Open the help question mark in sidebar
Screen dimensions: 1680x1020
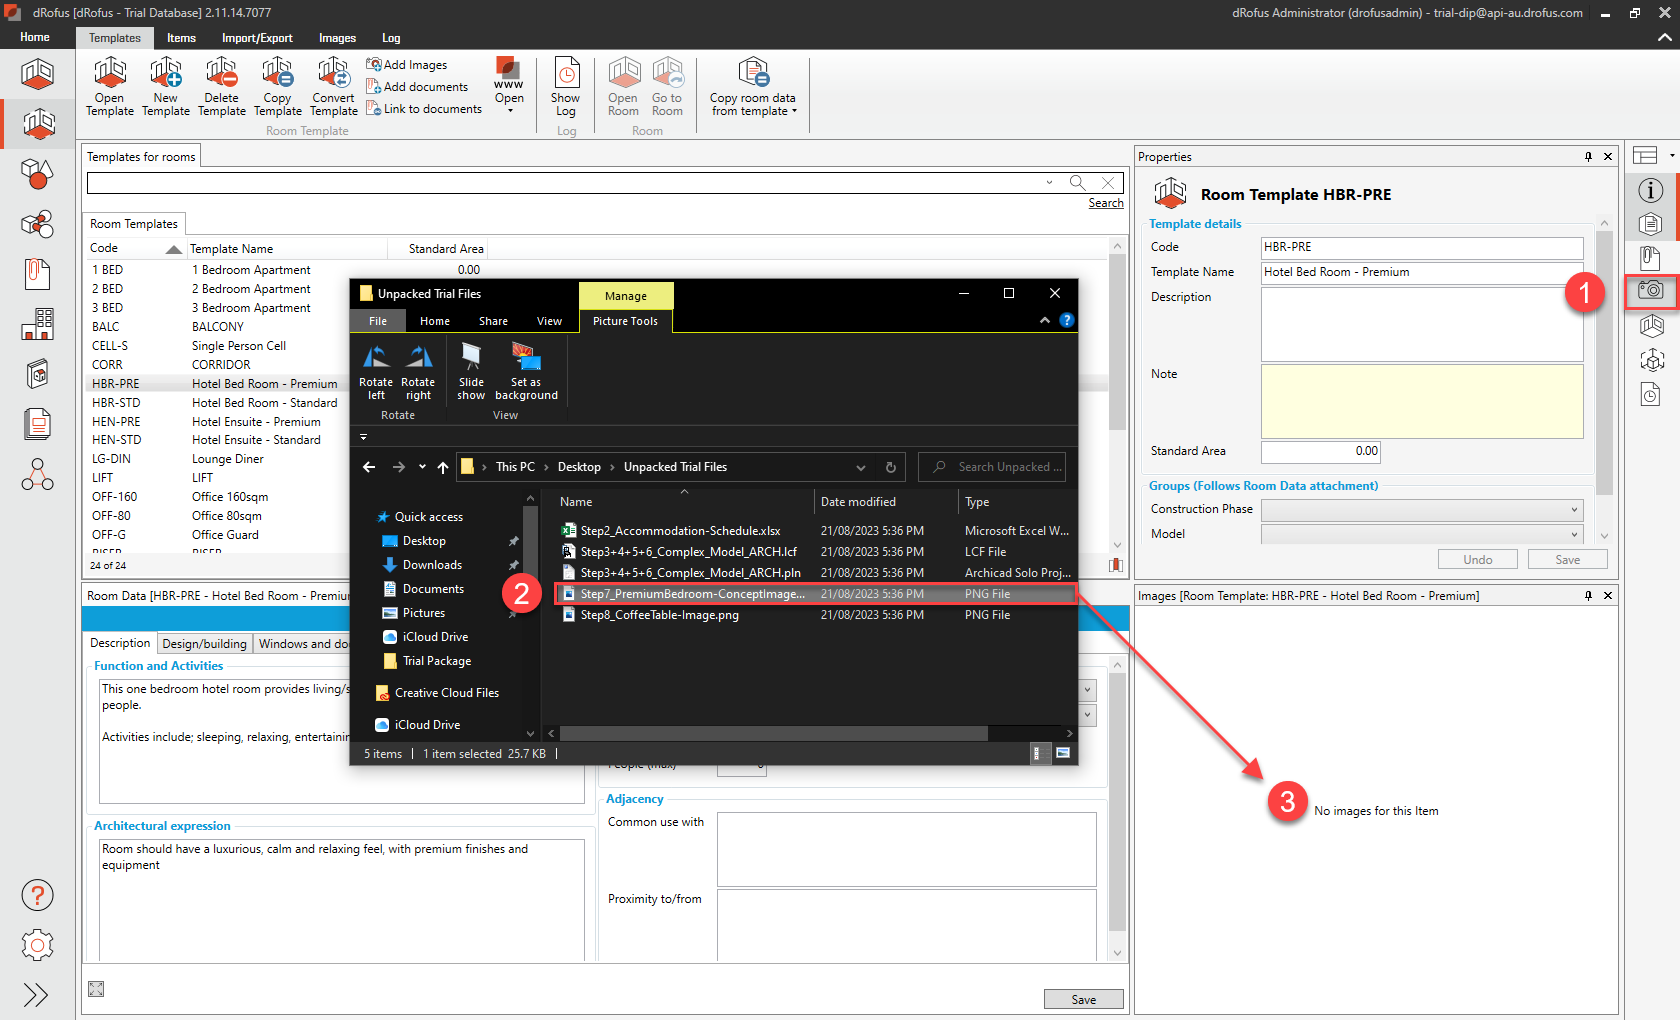pos(37,895)
